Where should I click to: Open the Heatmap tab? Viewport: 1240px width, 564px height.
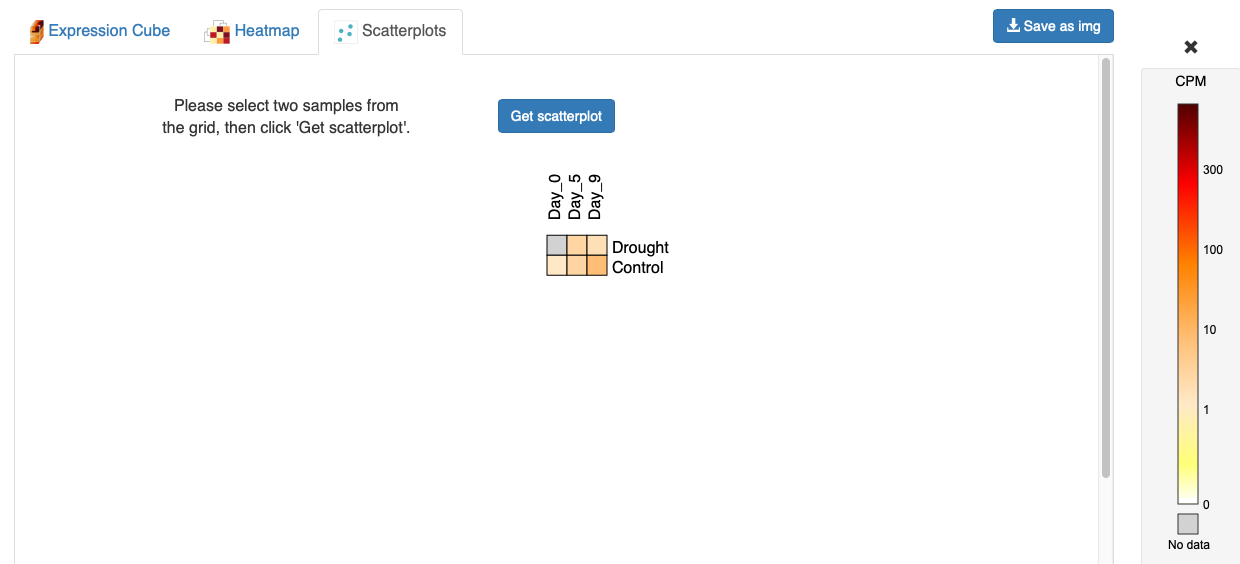tap(252, 31)
